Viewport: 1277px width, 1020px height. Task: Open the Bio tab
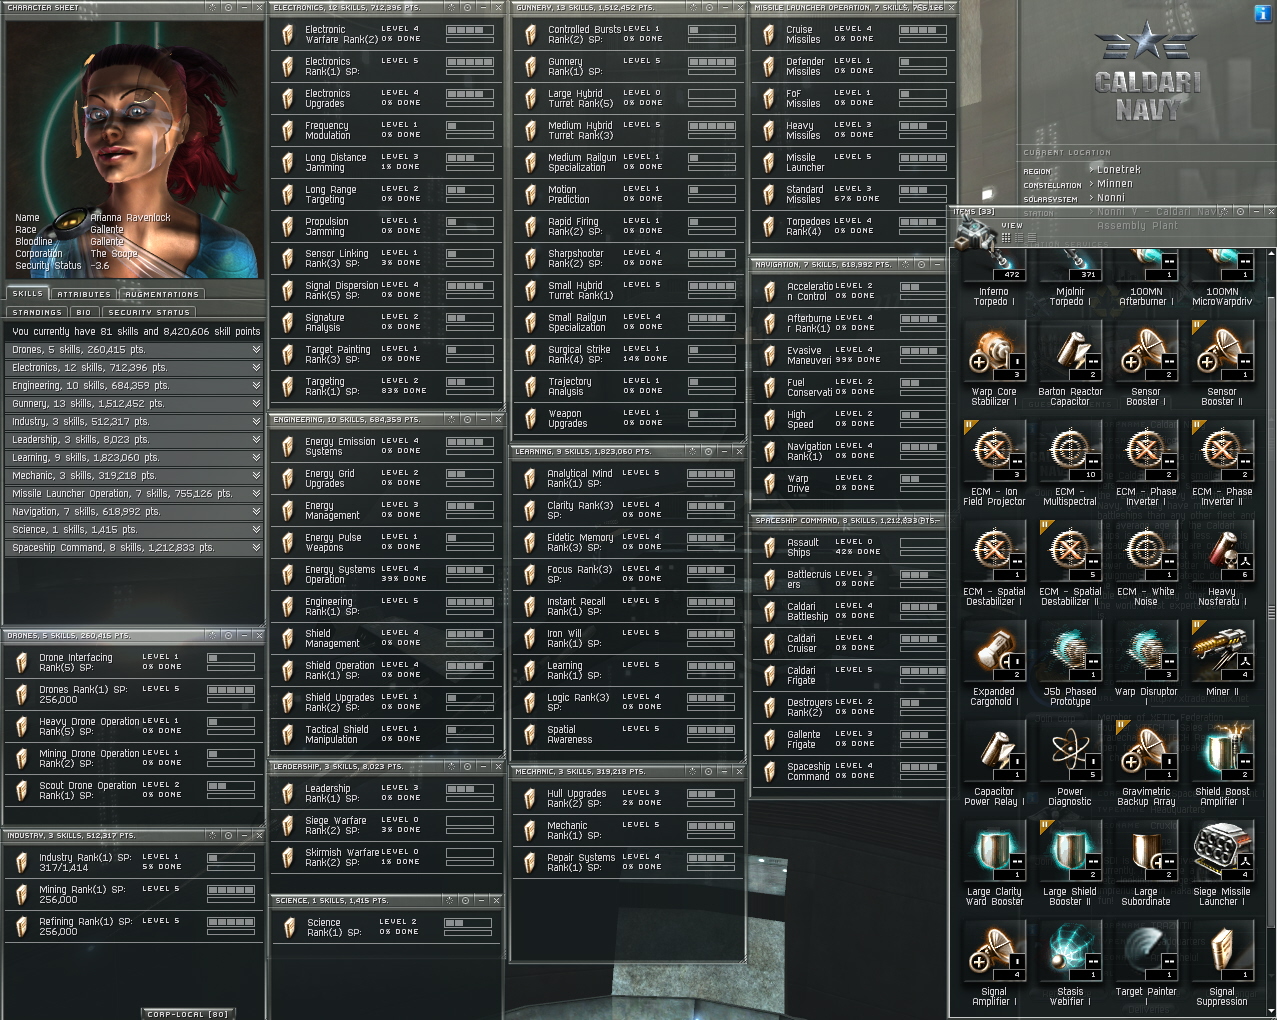84,313
